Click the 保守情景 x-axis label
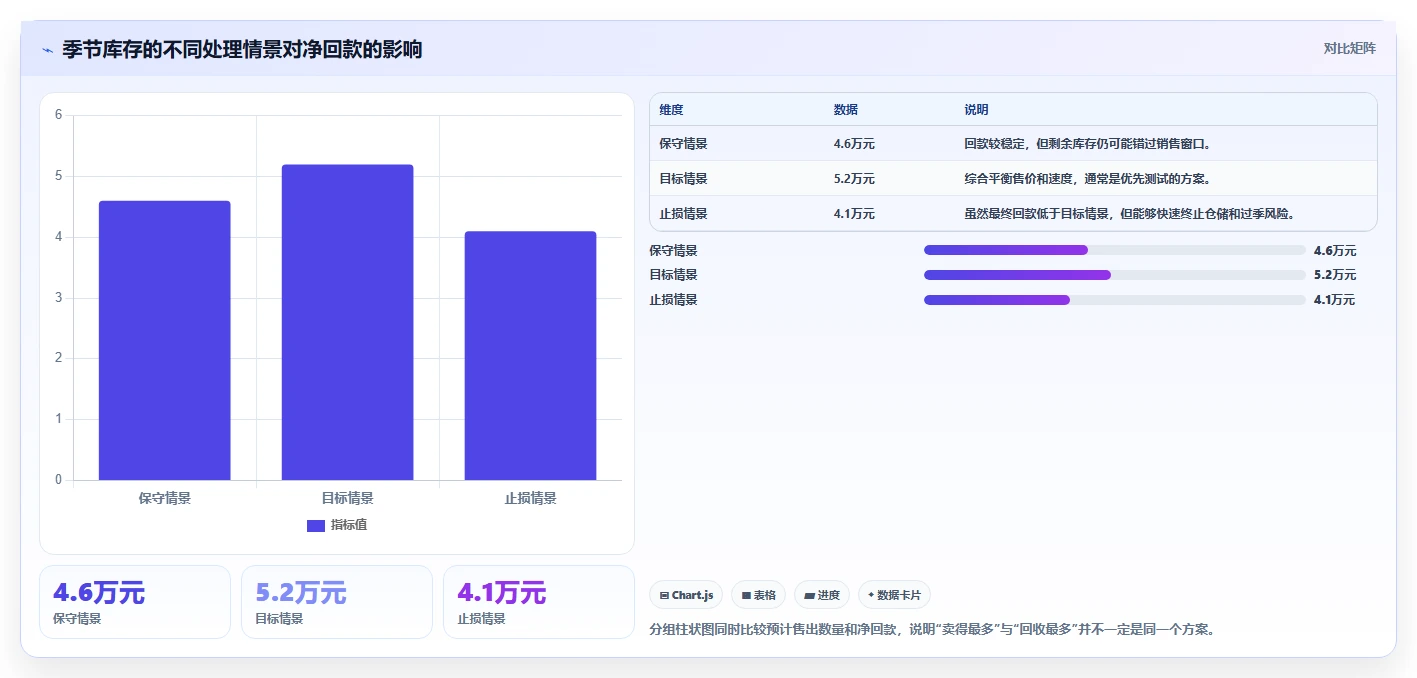Screen dimensions: 1417x678 point(164,498)
